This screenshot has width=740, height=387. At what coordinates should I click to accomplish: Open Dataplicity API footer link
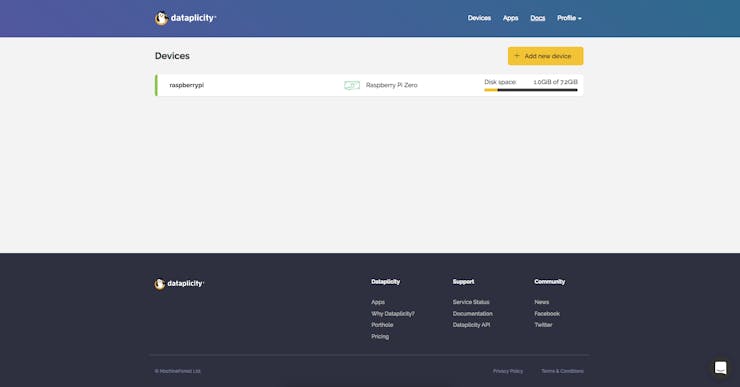(x=471, y=325)
